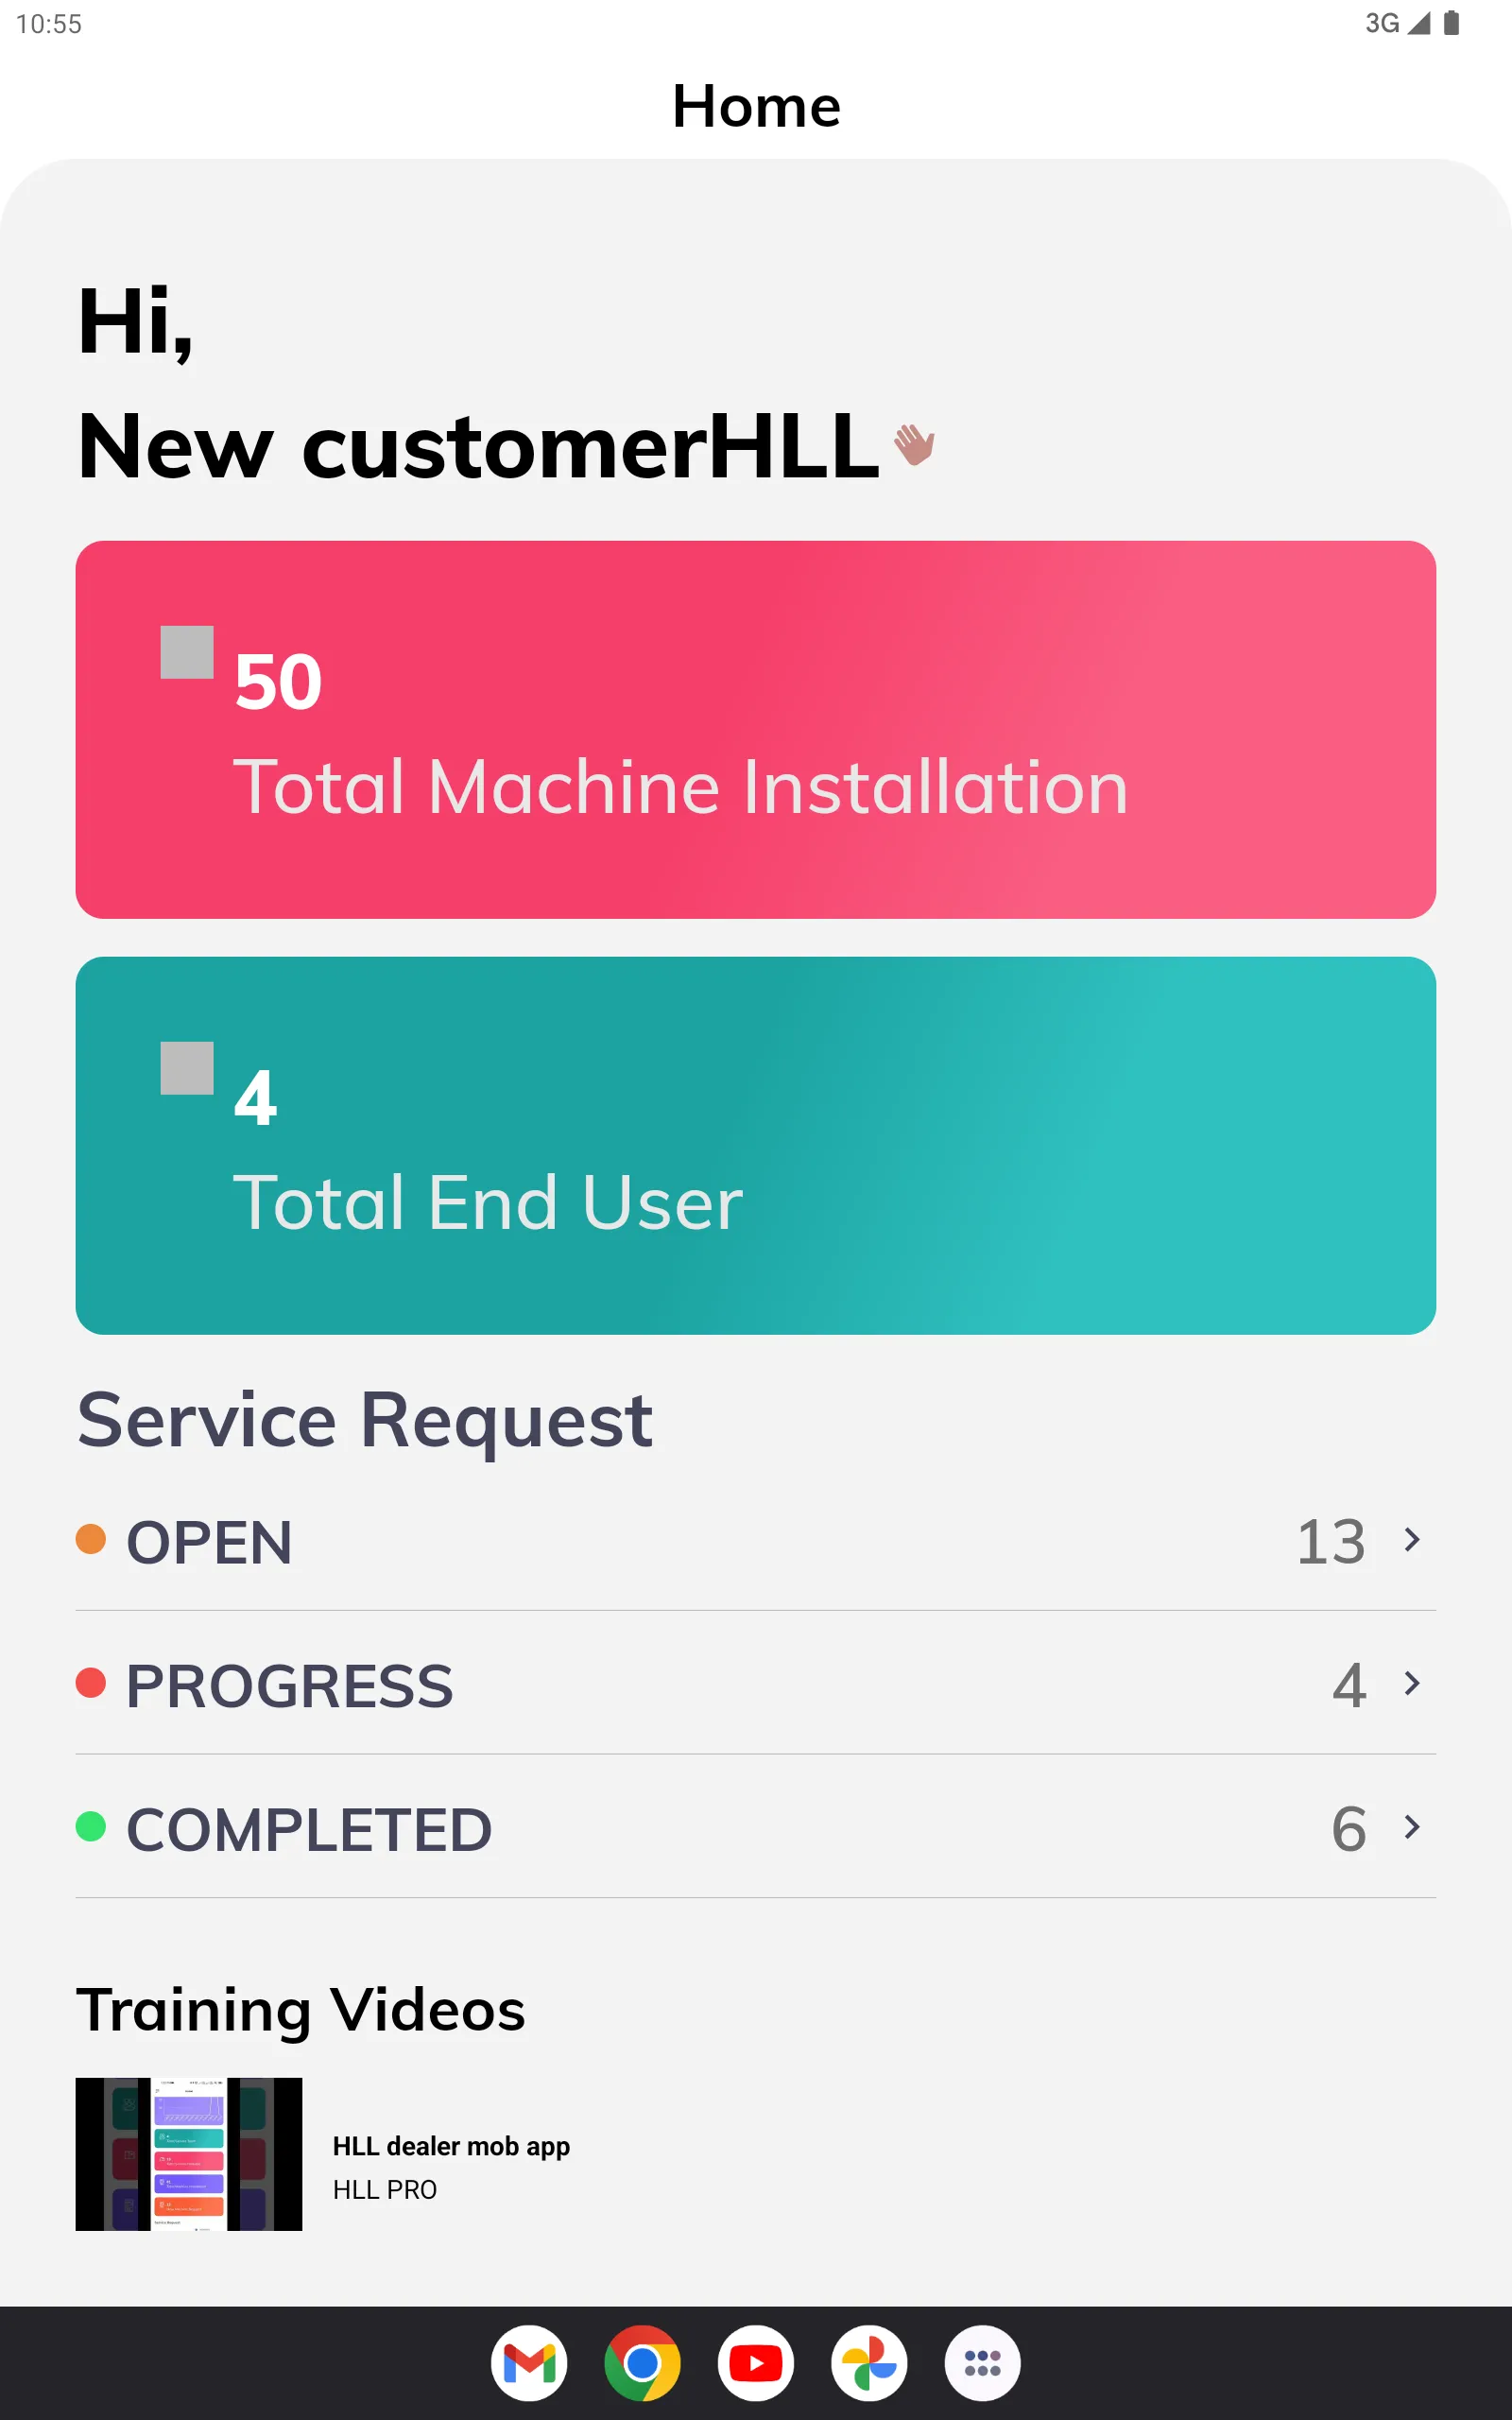
Task: Tap the green COMPLETED status dot
Action: (91, 1827)
